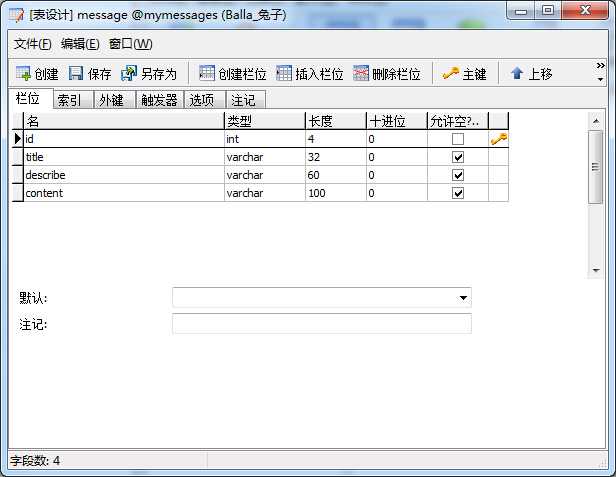Open the 文件(F) menu
Image resolution: width=616 pixels, height=477 pixels.
point(33,44)
